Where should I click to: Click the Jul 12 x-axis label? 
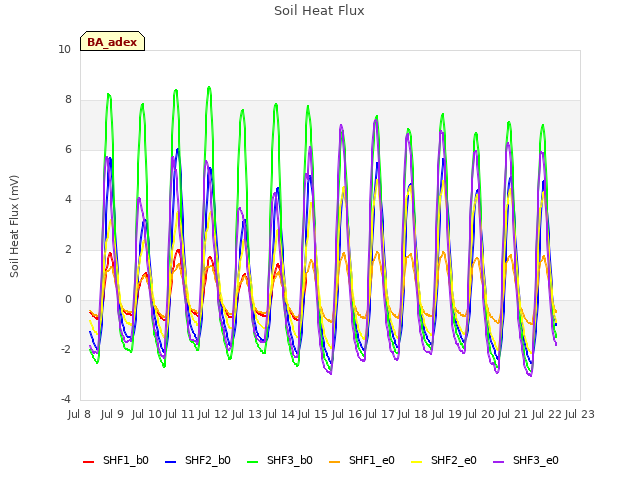coord(213,414)
